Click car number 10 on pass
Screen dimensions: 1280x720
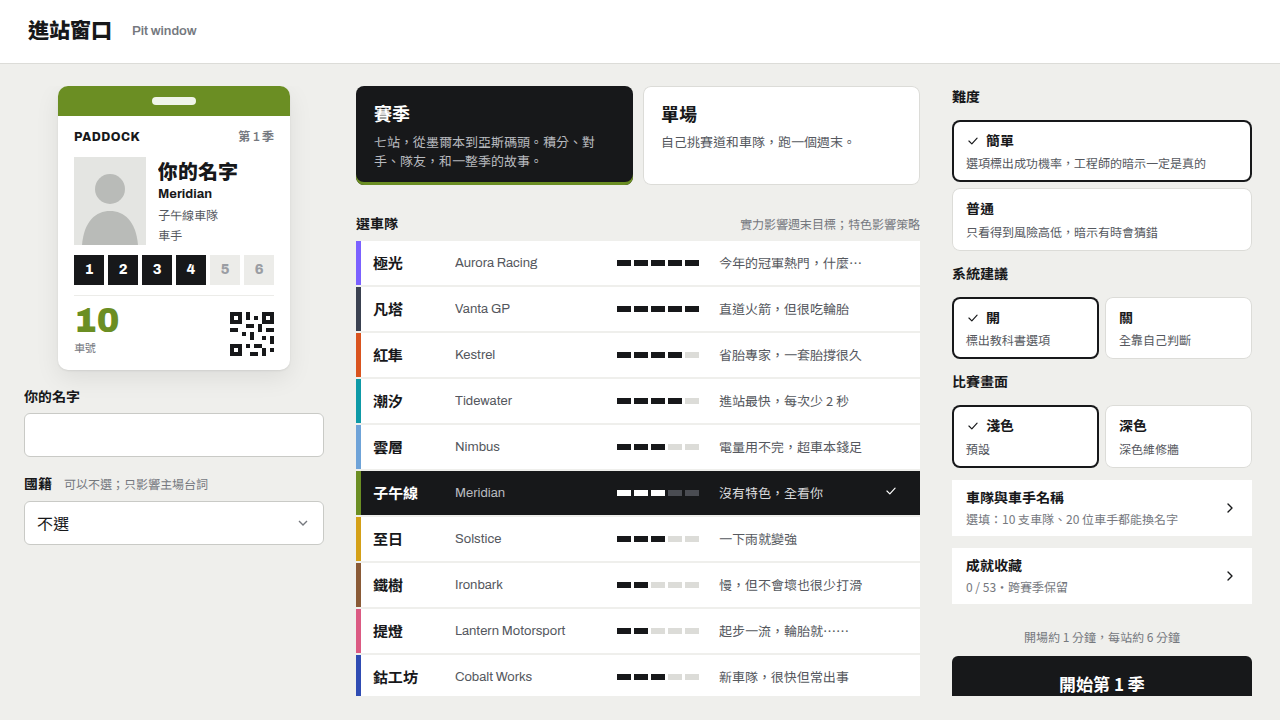[97, 320]
